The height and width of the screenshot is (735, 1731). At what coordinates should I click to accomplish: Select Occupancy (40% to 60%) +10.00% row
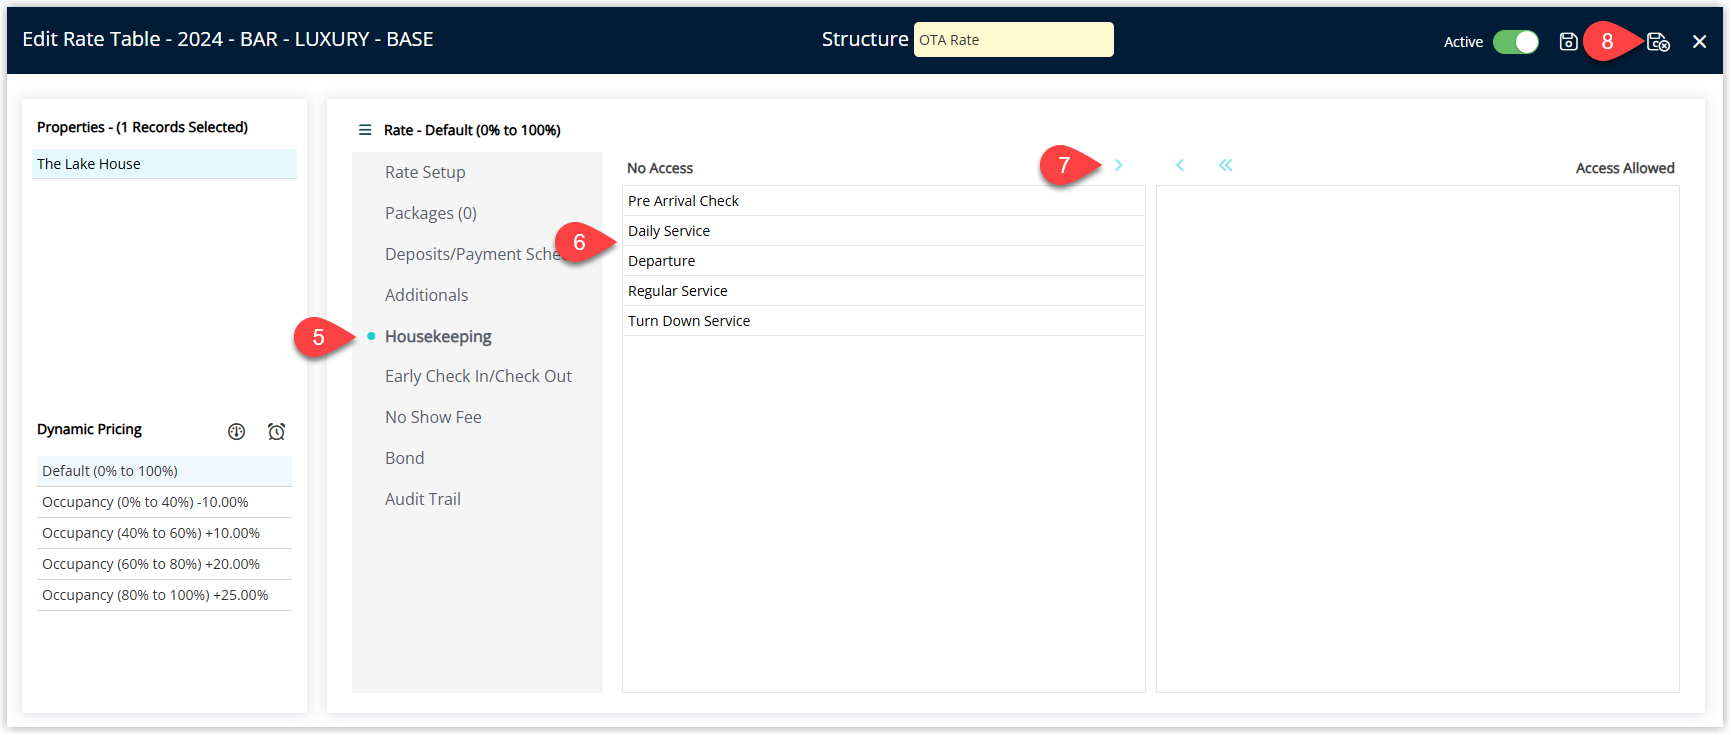(164, 533)
